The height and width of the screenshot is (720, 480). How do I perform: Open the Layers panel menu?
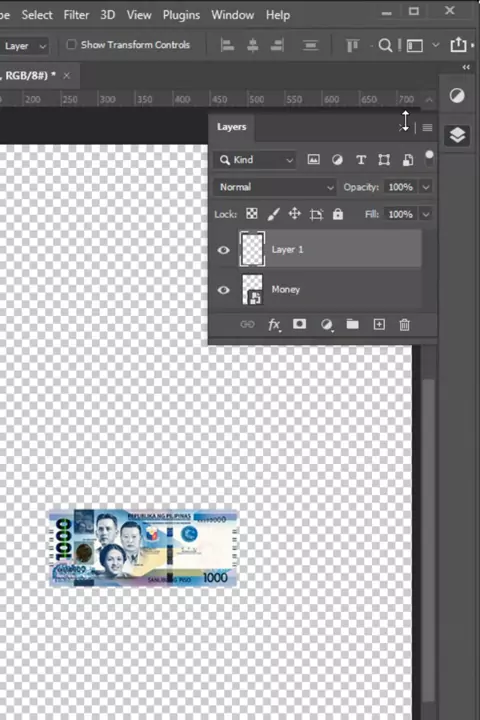427,128
